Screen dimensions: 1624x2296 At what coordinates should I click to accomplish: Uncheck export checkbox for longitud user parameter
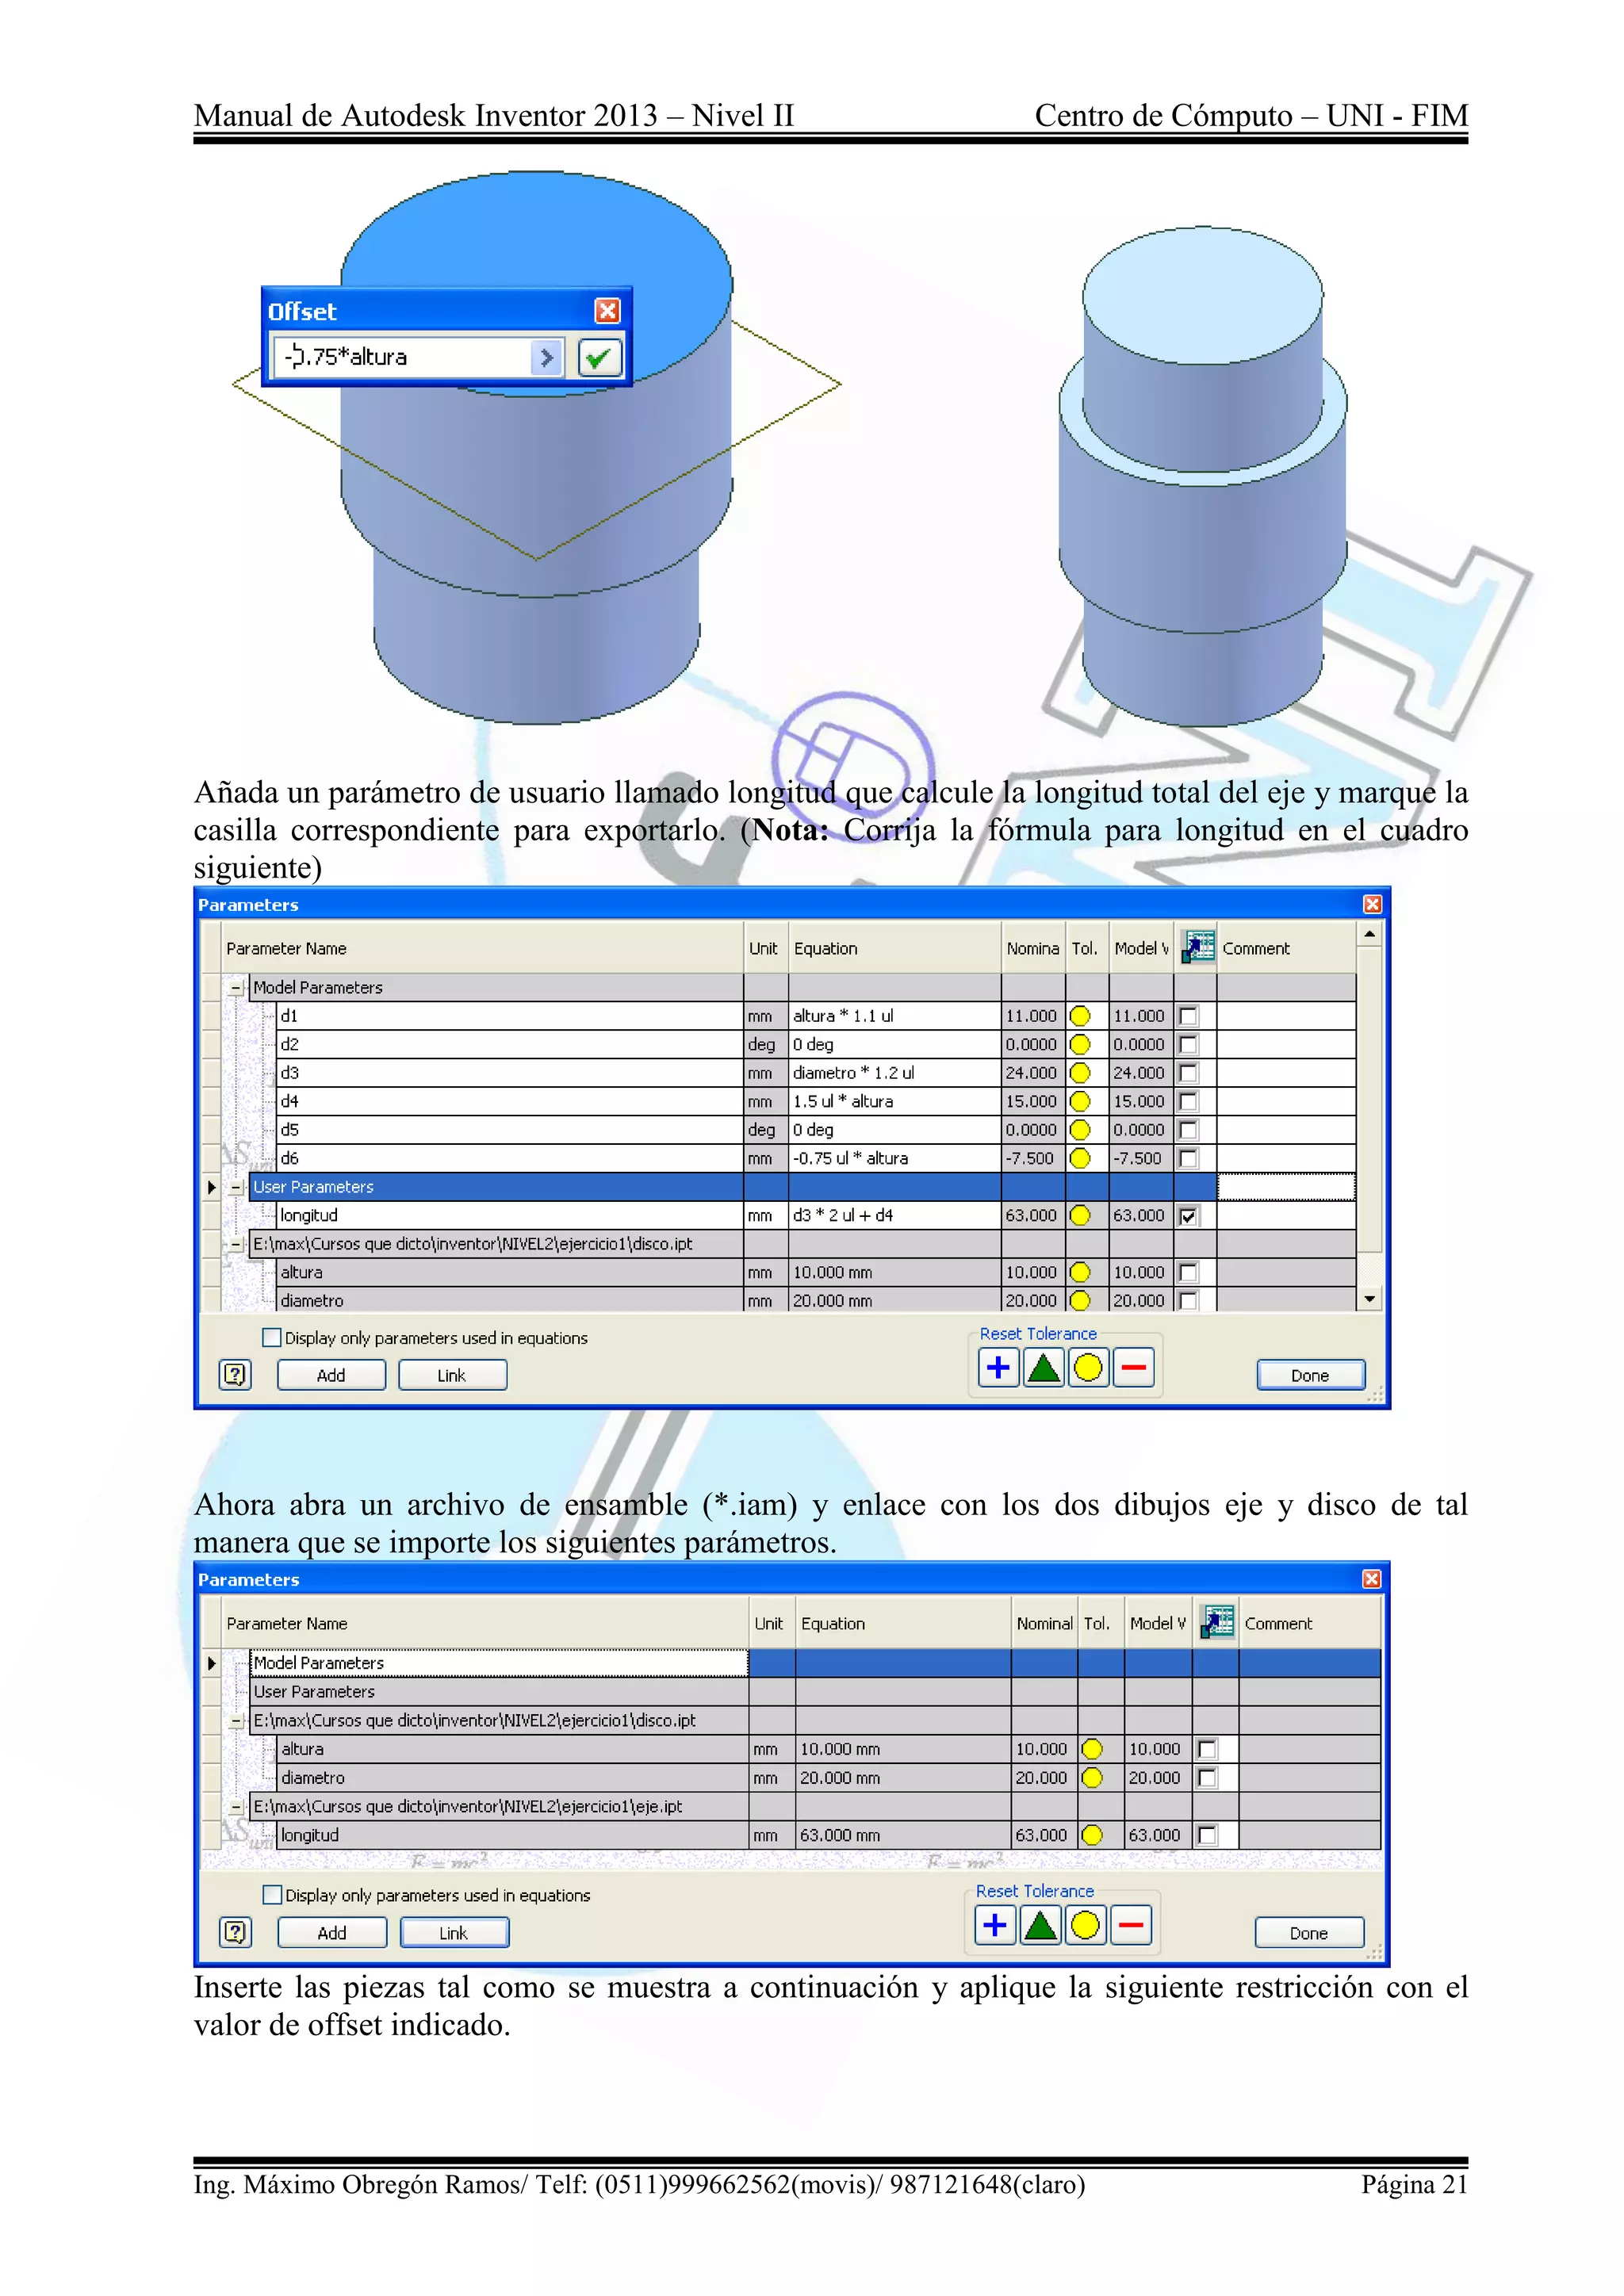(x=1188, y=1216)
